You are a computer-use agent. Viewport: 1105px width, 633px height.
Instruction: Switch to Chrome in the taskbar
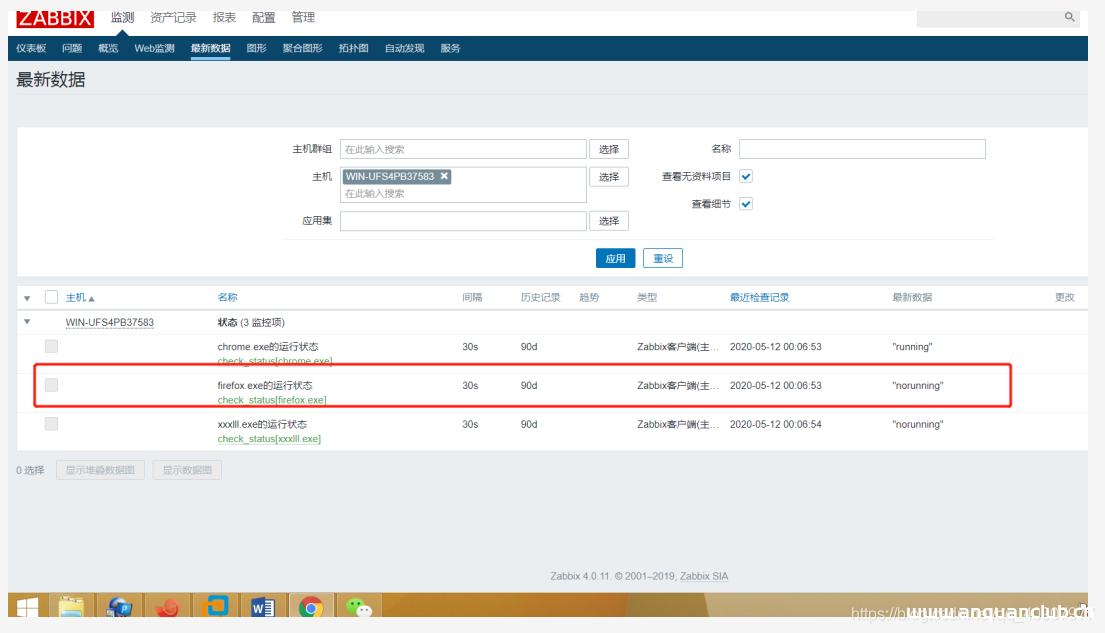[x=311, y=608]
